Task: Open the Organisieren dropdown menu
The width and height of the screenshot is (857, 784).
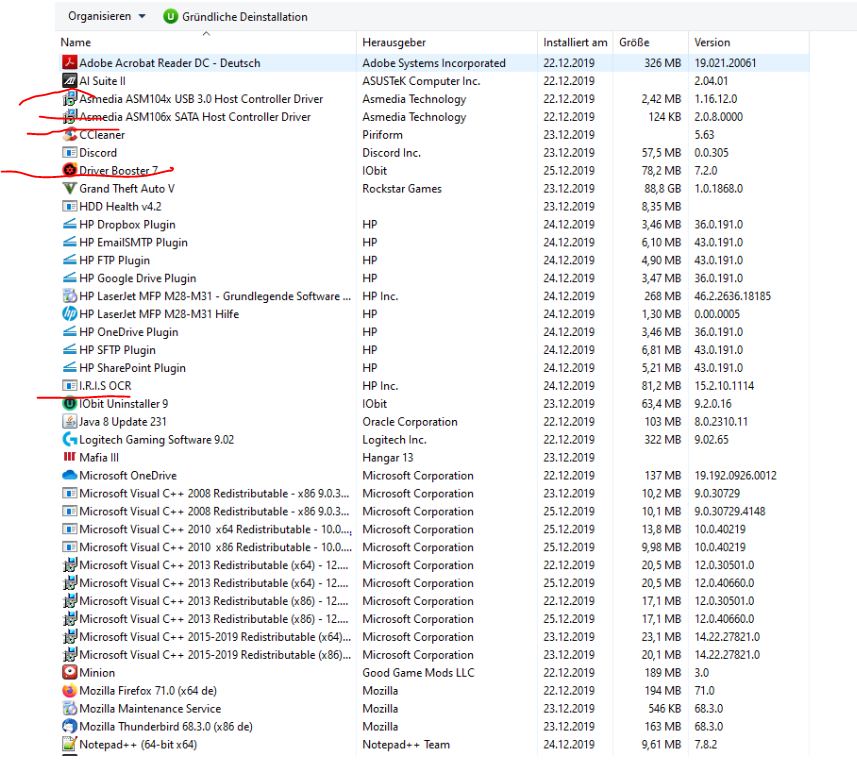Action: 107,16
